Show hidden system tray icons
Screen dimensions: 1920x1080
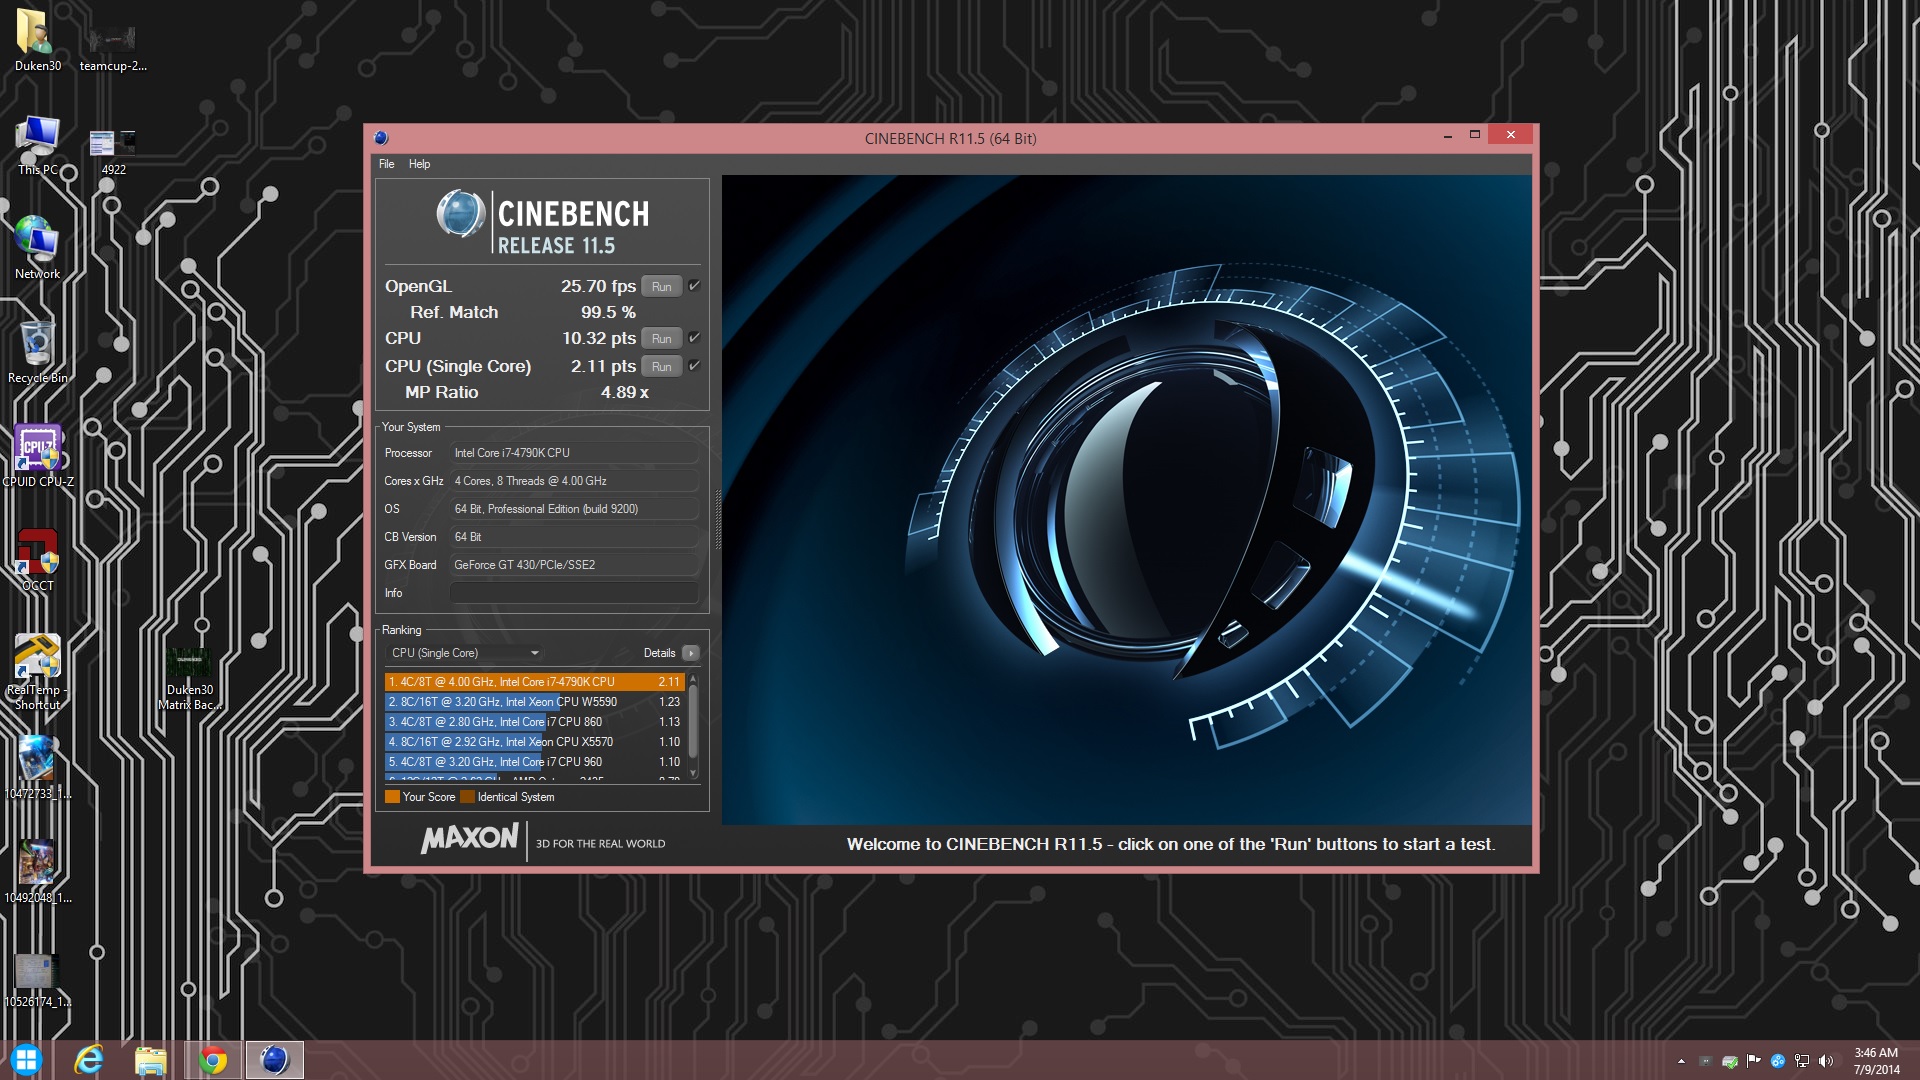click(1681, 1061)
